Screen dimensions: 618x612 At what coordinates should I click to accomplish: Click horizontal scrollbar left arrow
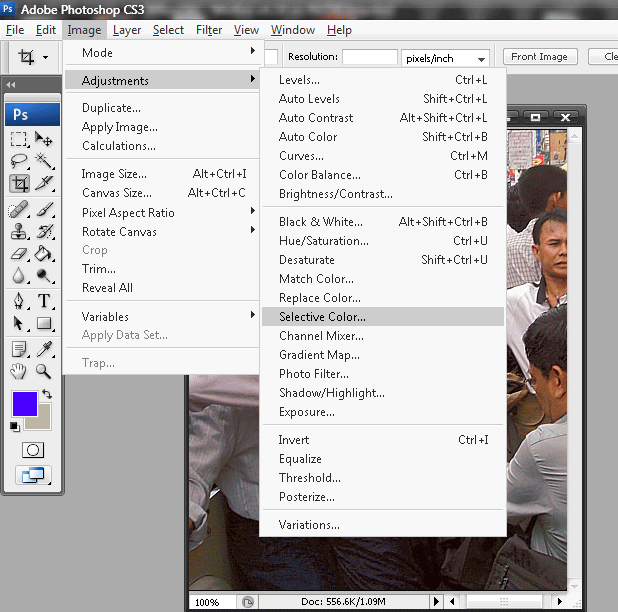(452, 601)
